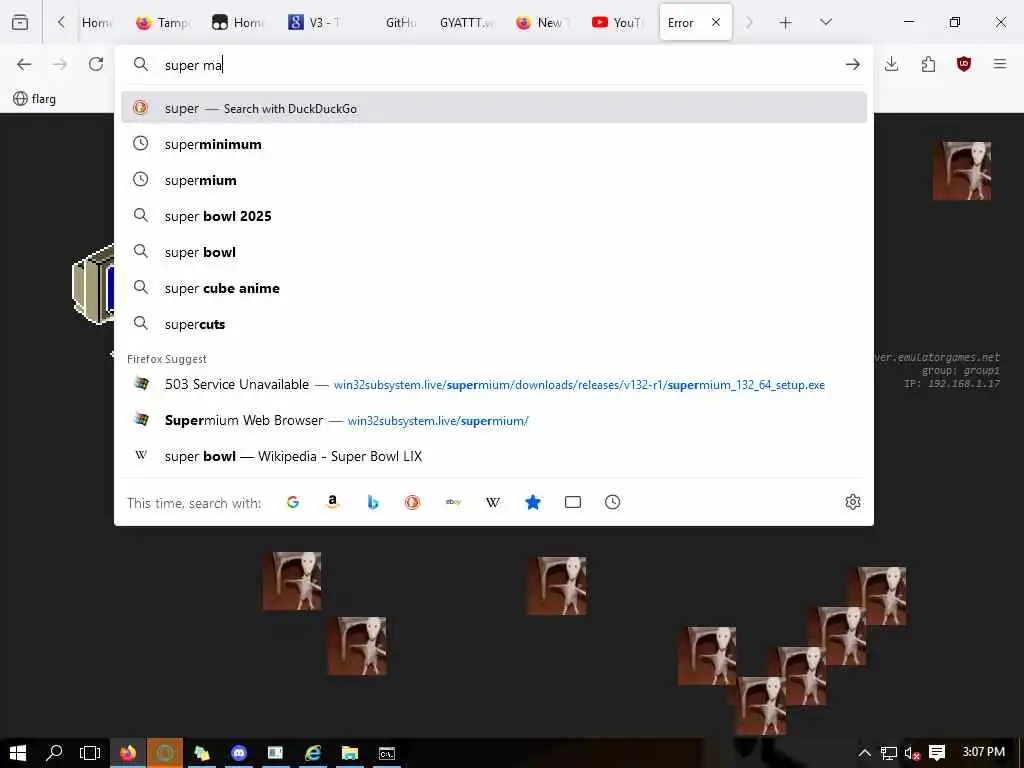Screen dimensions: 1024x768
Task: Click the figure thumbnail at page top right
Action: tap(962, 170)
